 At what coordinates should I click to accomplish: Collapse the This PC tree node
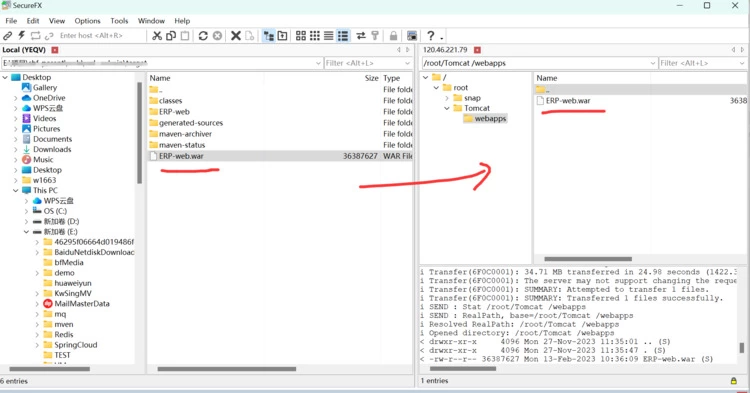[x=16, y=190]
